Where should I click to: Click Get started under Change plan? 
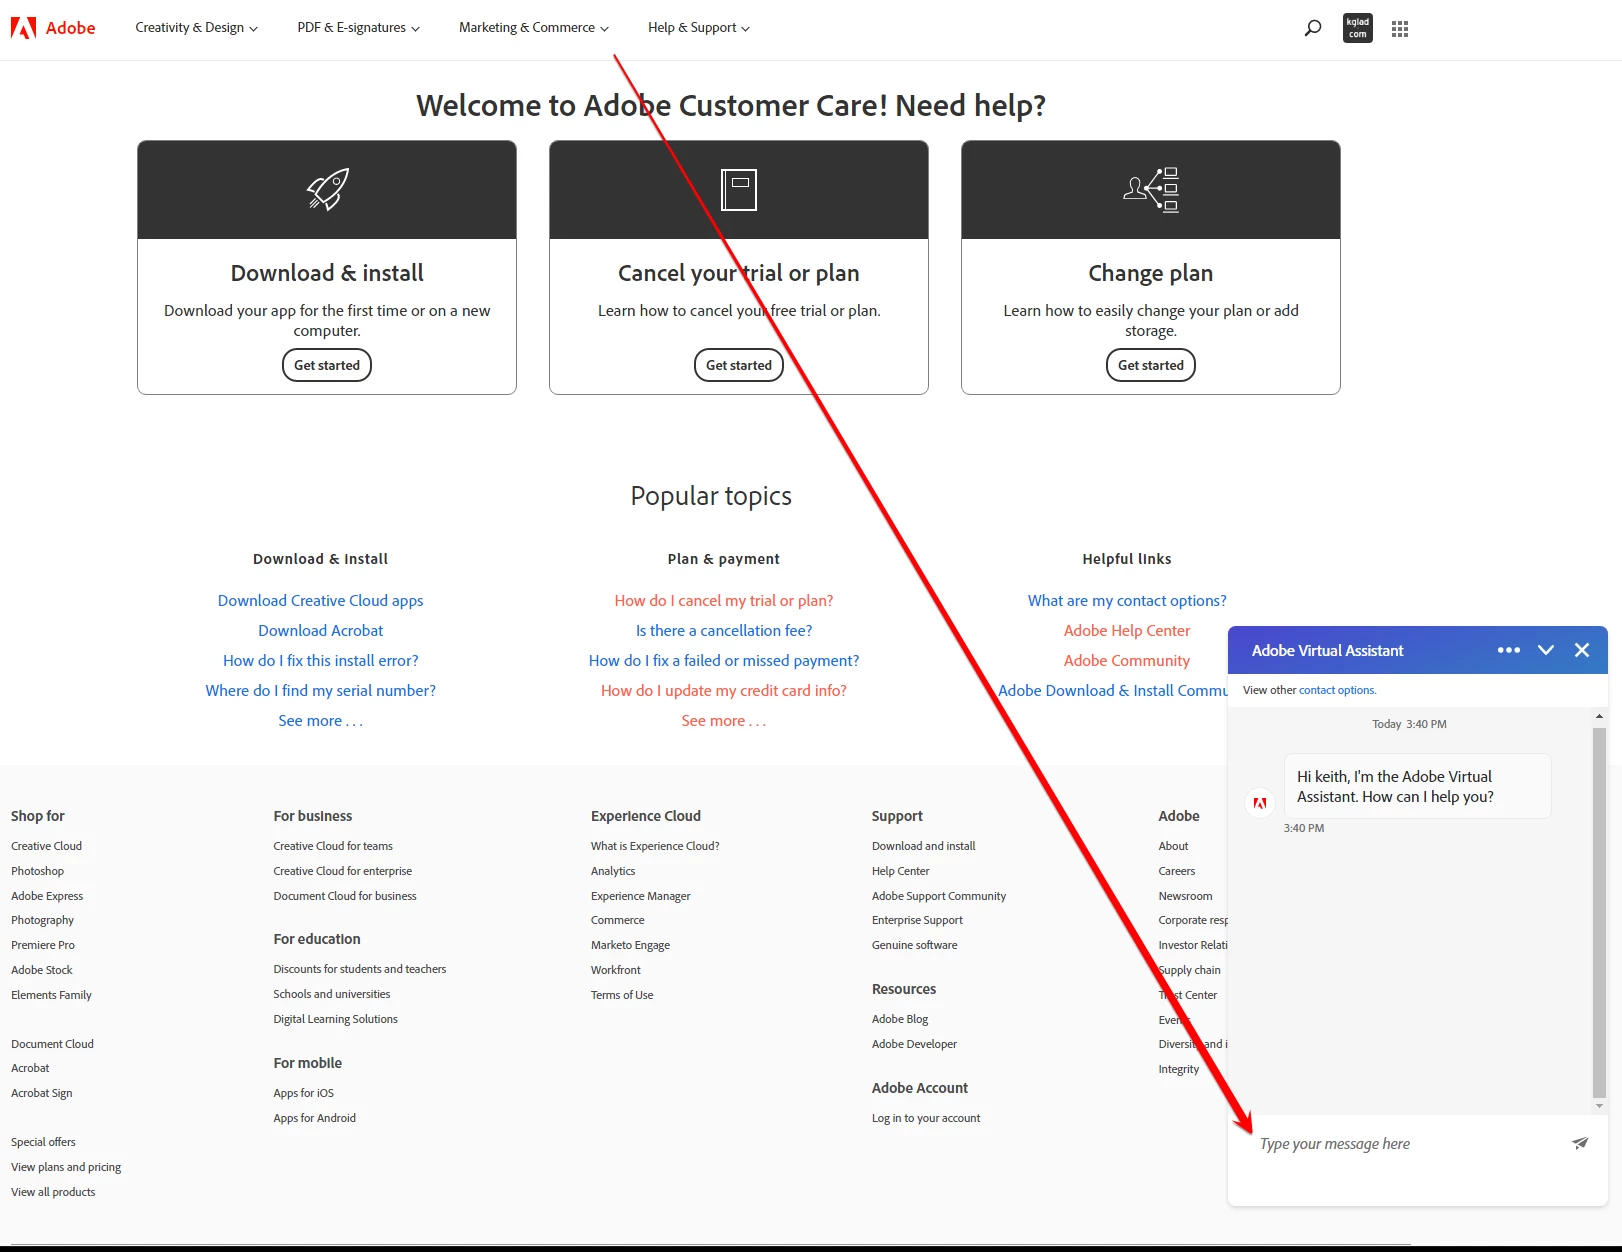[x=1151, y=365]
